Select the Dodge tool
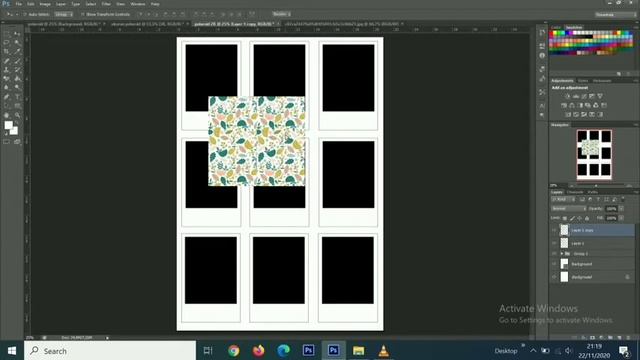640x360 pixels. (x=17, y=87)
